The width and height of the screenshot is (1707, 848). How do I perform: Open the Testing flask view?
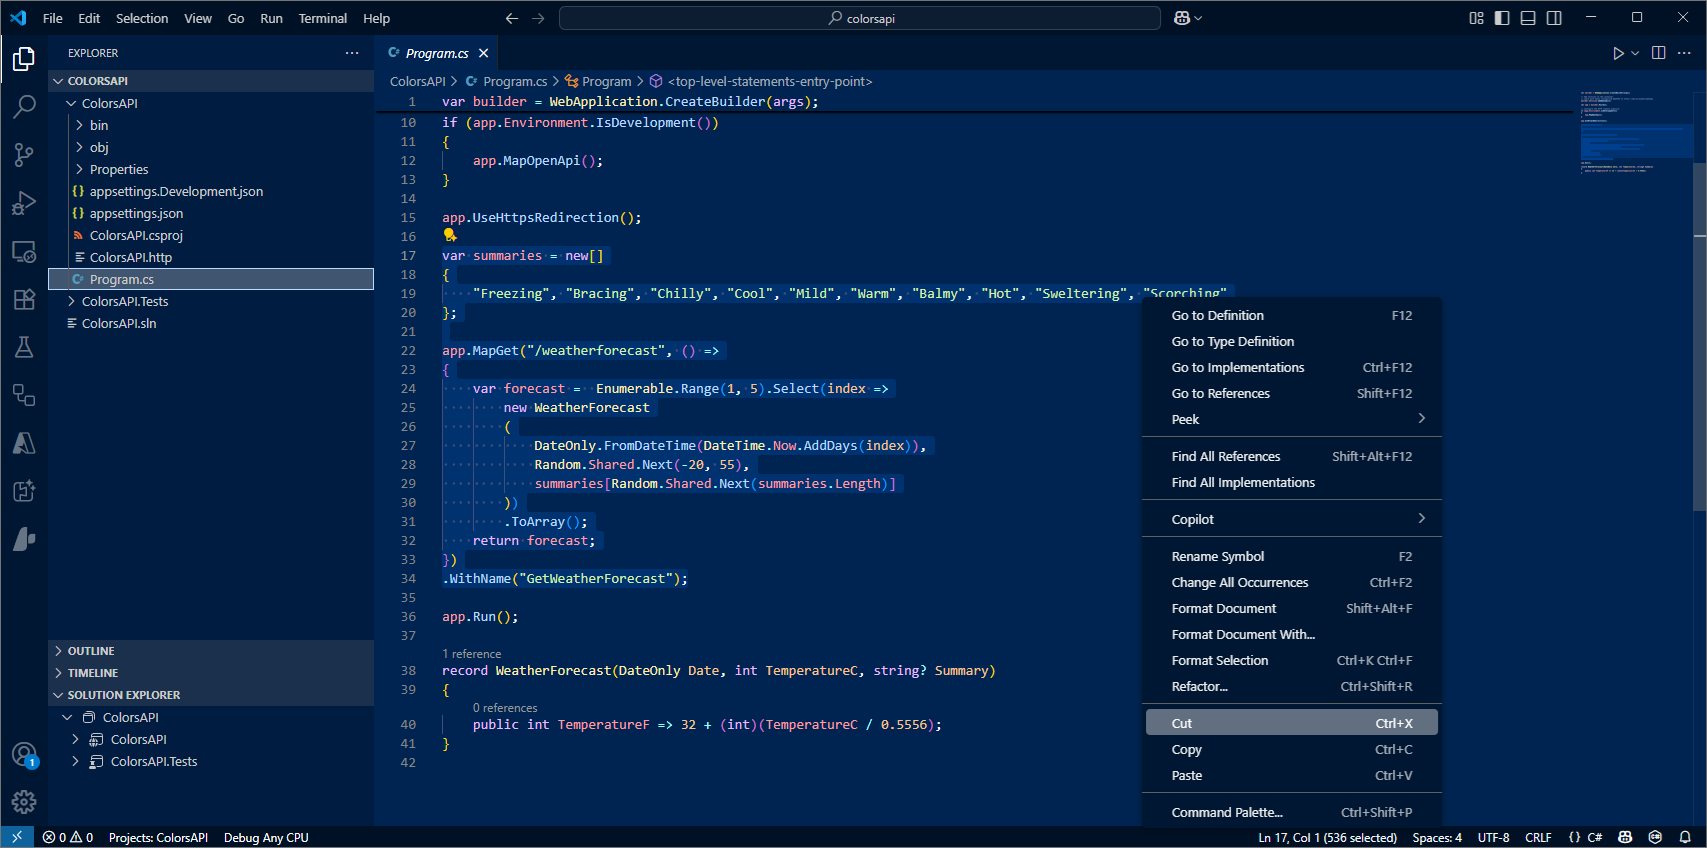(24, 347)
